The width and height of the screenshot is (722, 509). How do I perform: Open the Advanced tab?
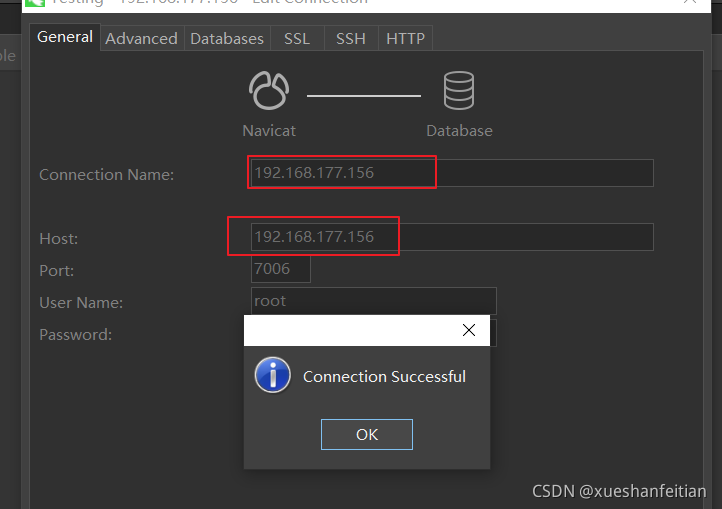142,38
